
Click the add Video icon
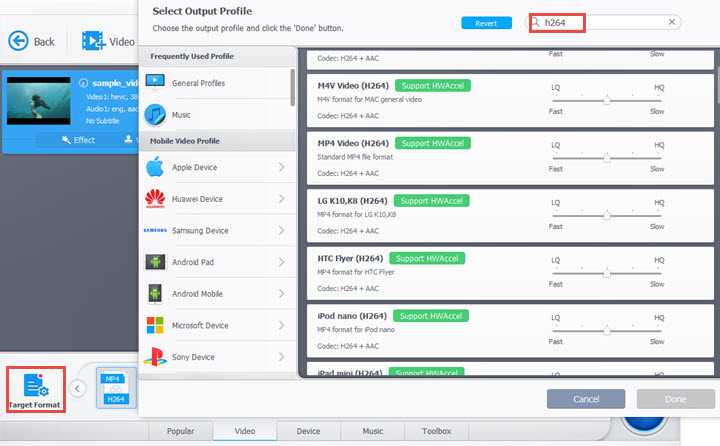click(93, 41)
